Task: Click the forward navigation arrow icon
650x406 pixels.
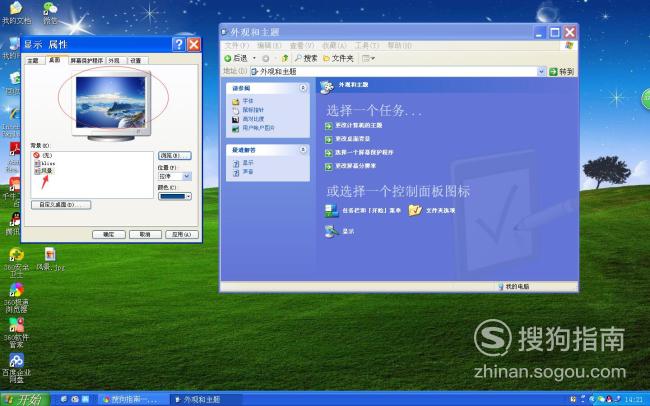Action: [266, 58]
